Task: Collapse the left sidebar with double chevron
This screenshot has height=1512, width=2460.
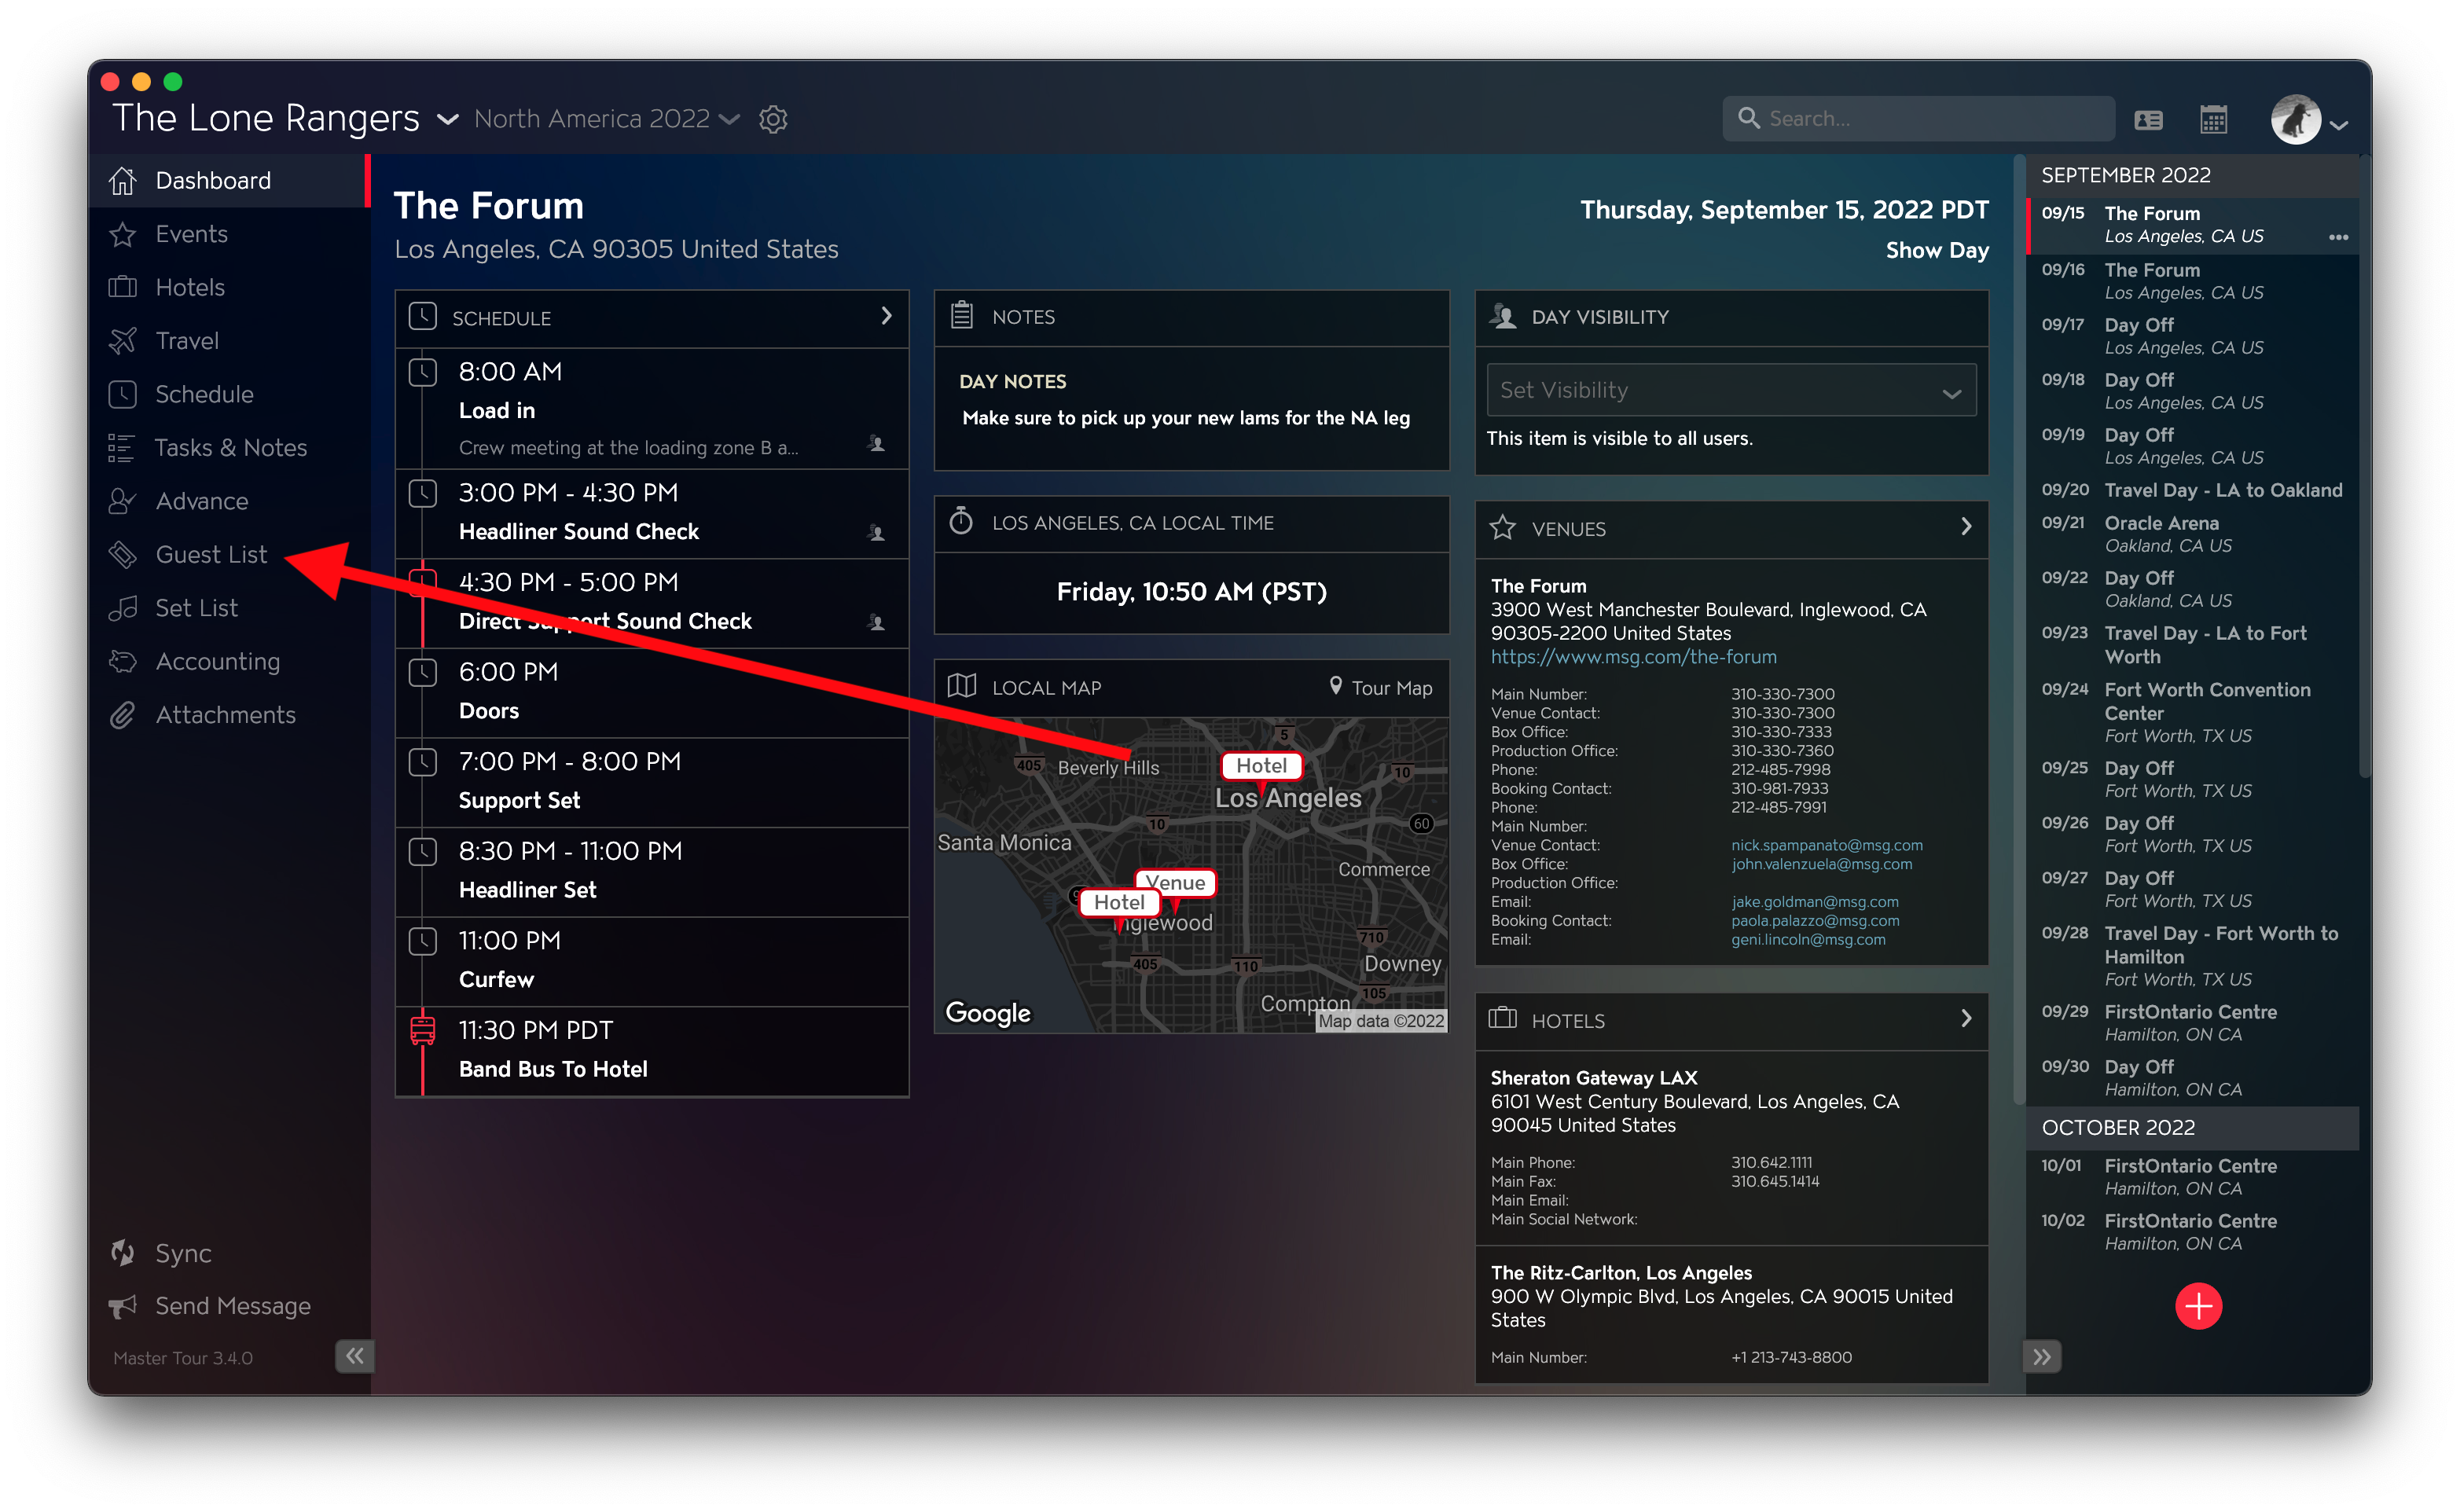Action: pyautogui.click(x=354, y=1356)
